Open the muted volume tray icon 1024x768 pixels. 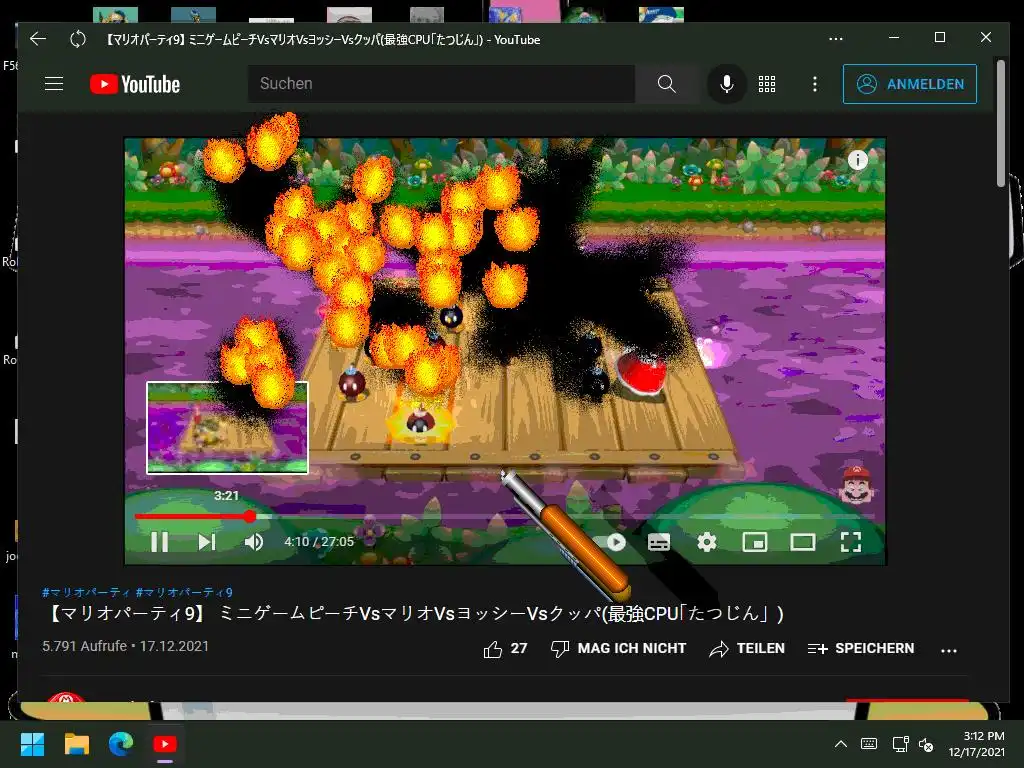tap(926, 744)
